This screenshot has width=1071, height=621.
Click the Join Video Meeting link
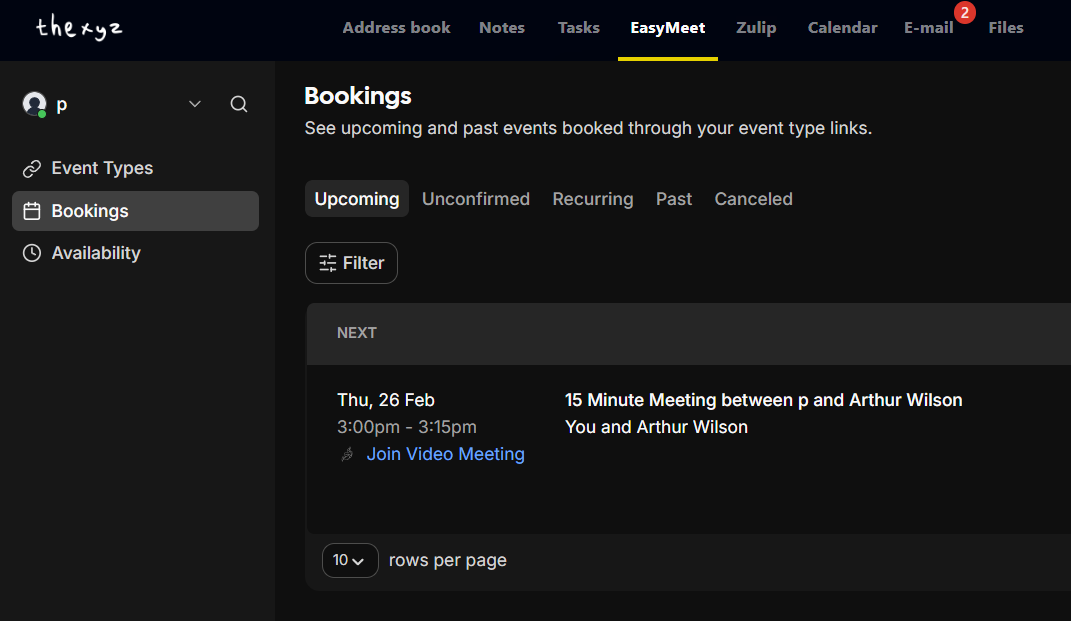(445, 453)
